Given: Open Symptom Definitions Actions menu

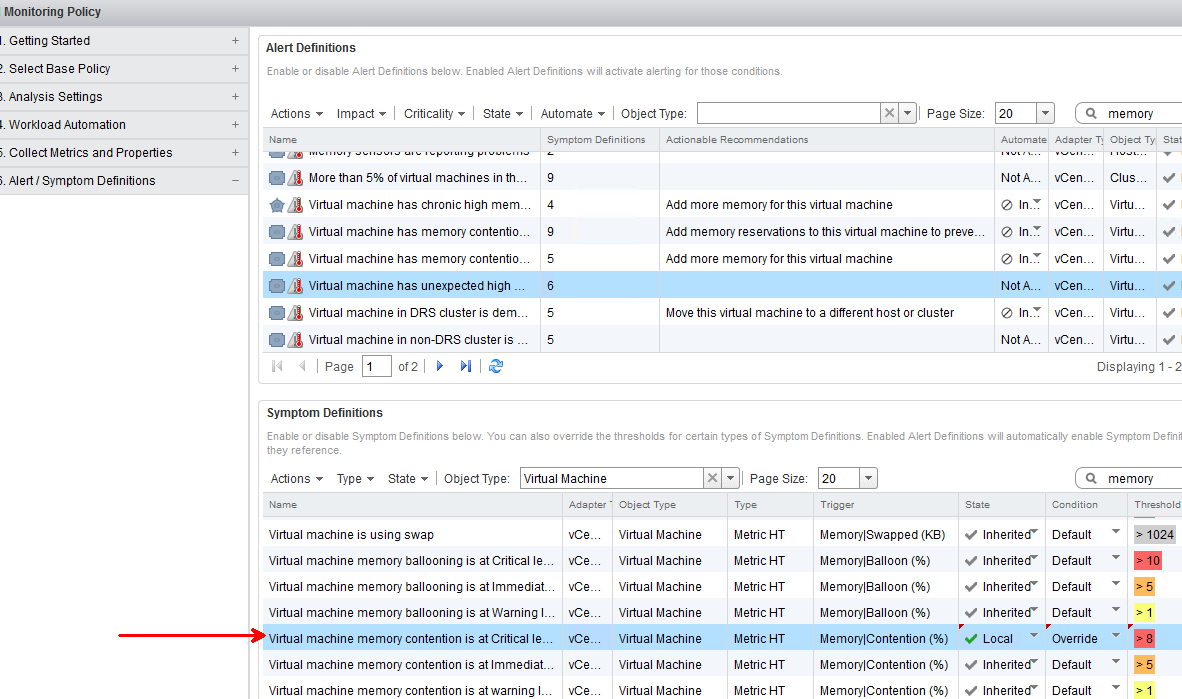Looking at the screenshot, I should coord(297,479).
